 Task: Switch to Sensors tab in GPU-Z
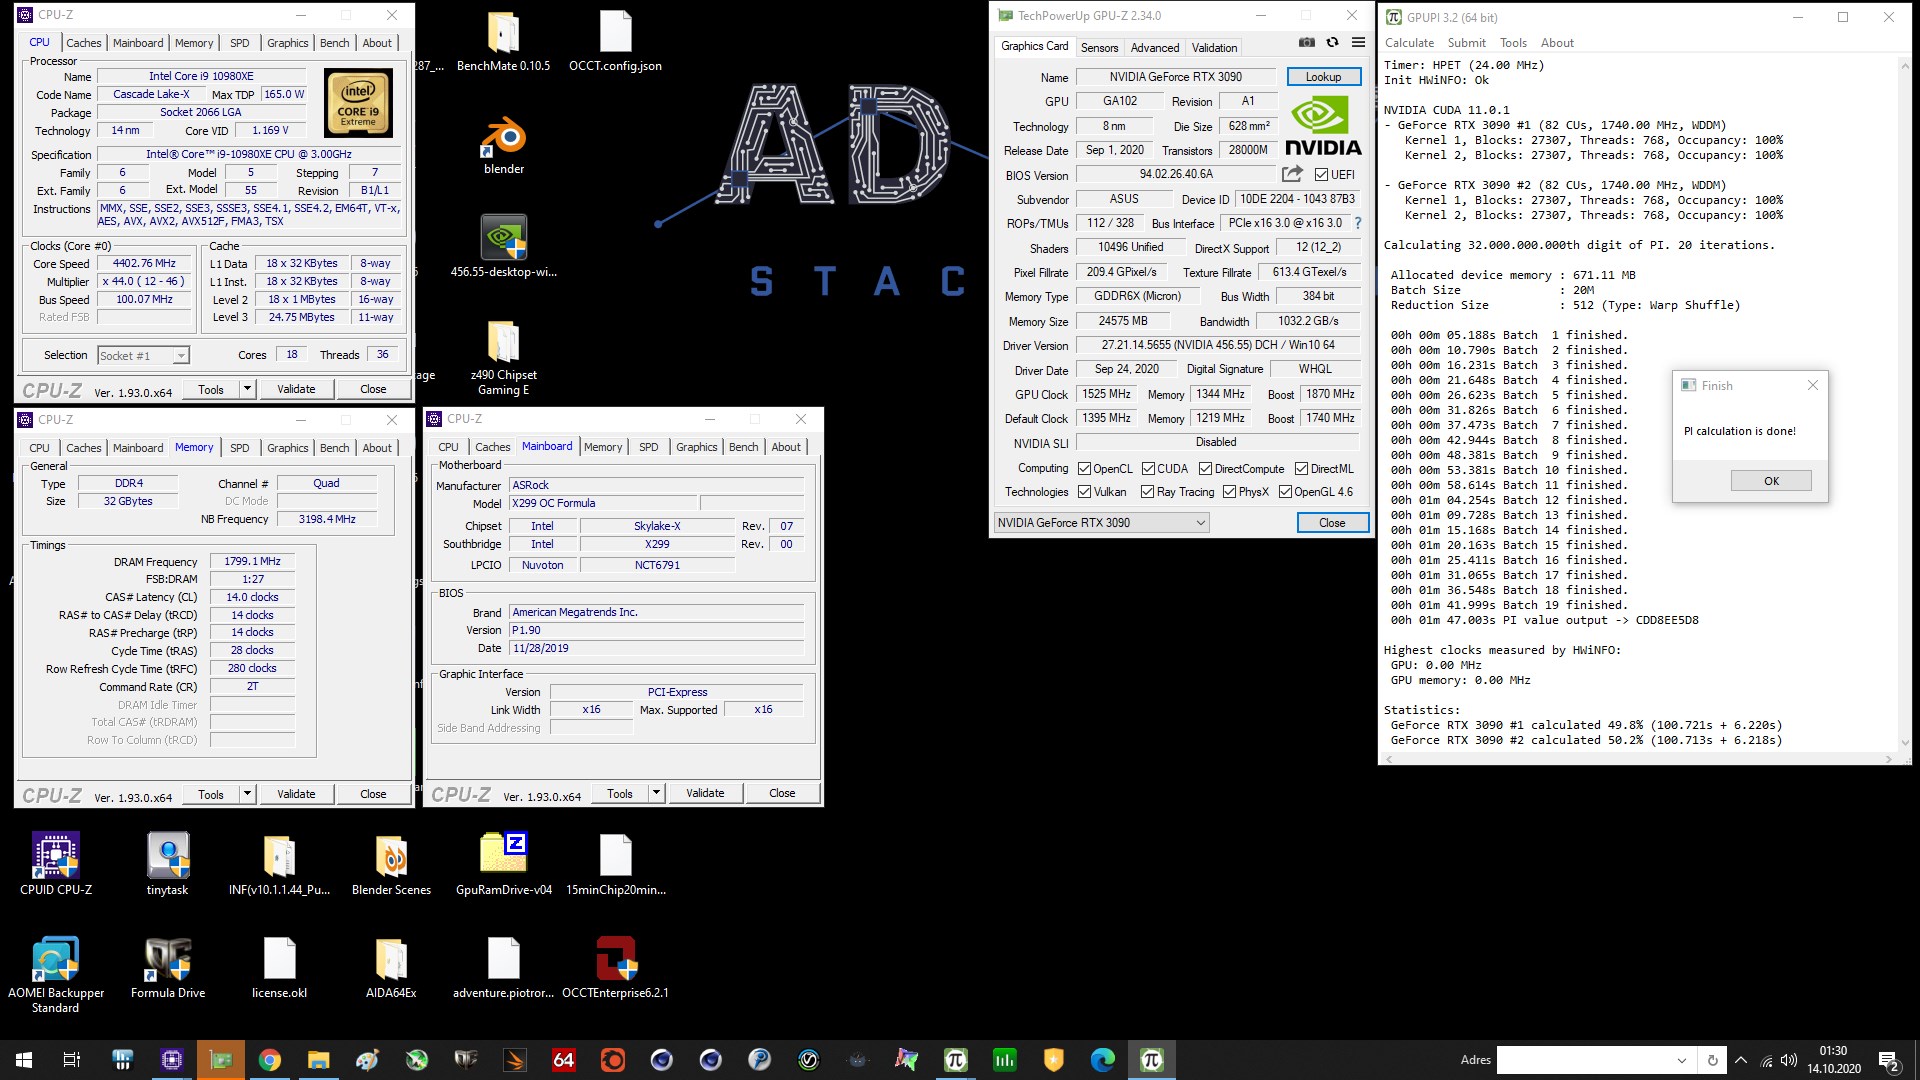click(1099, 47)
